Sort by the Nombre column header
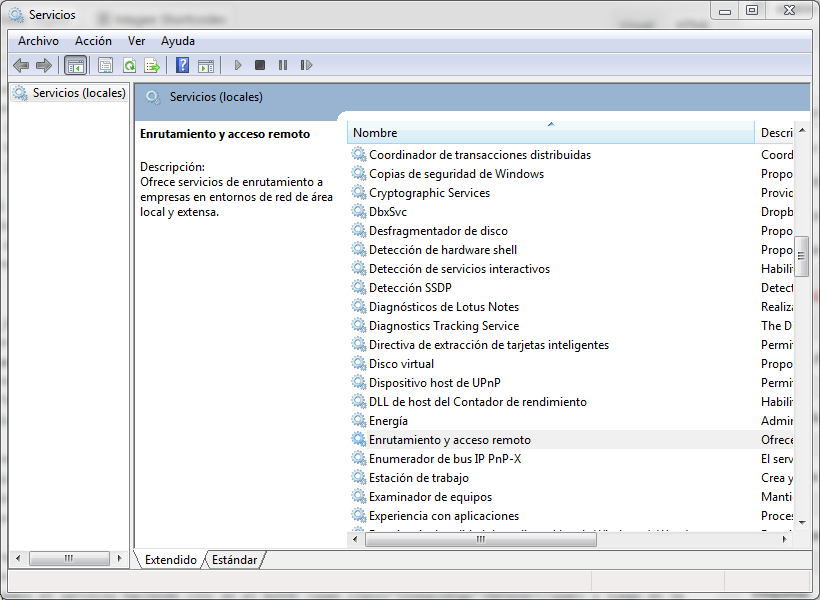The image size is (820, 600). click(x=550, y=133)
